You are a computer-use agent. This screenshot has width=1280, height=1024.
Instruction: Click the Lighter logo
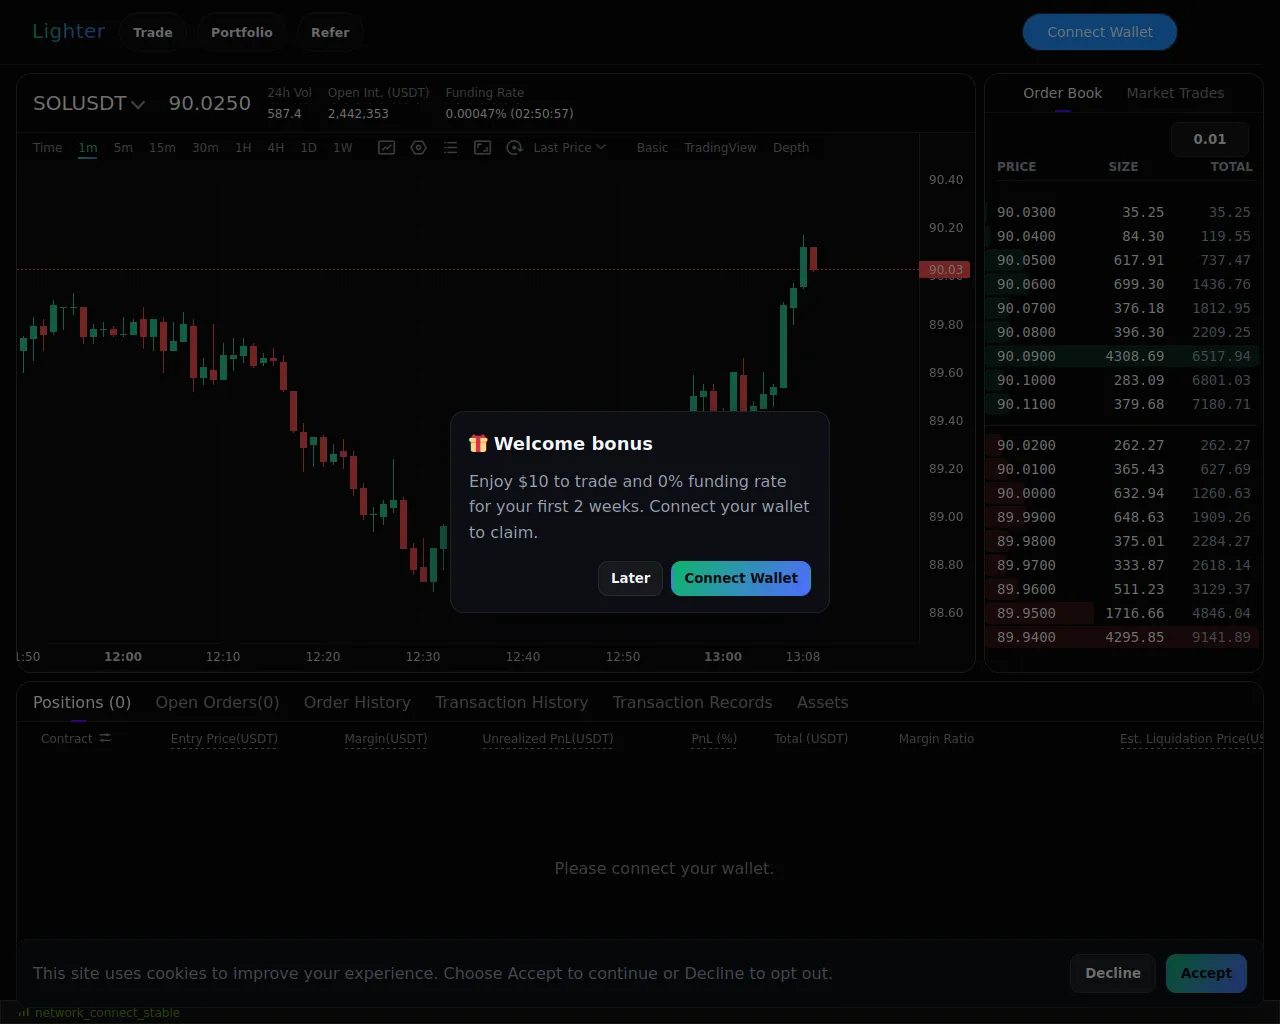(68, 32)
